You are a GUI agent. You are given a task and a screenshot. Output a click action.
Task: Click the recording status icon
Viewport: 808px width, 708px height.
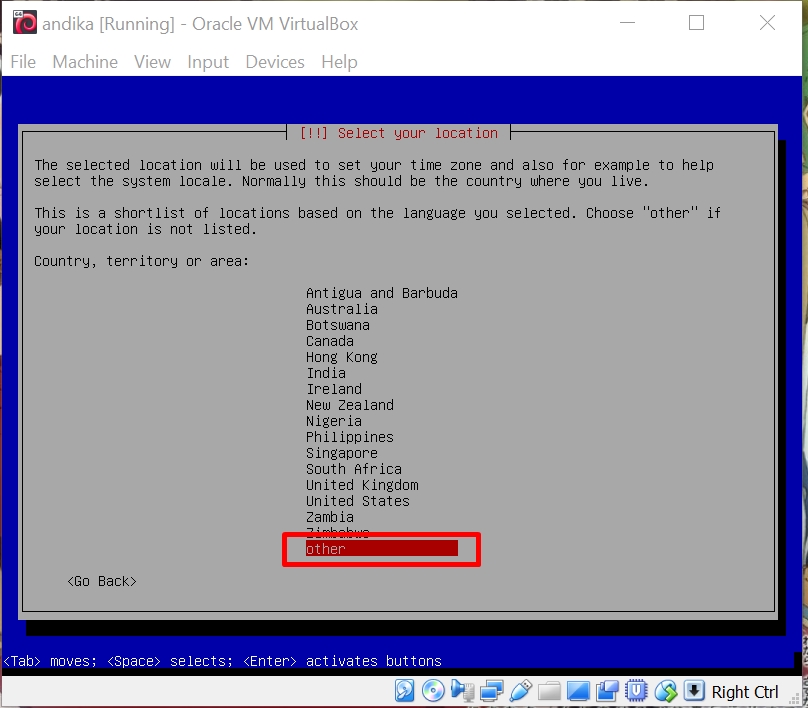click(608, 691)
